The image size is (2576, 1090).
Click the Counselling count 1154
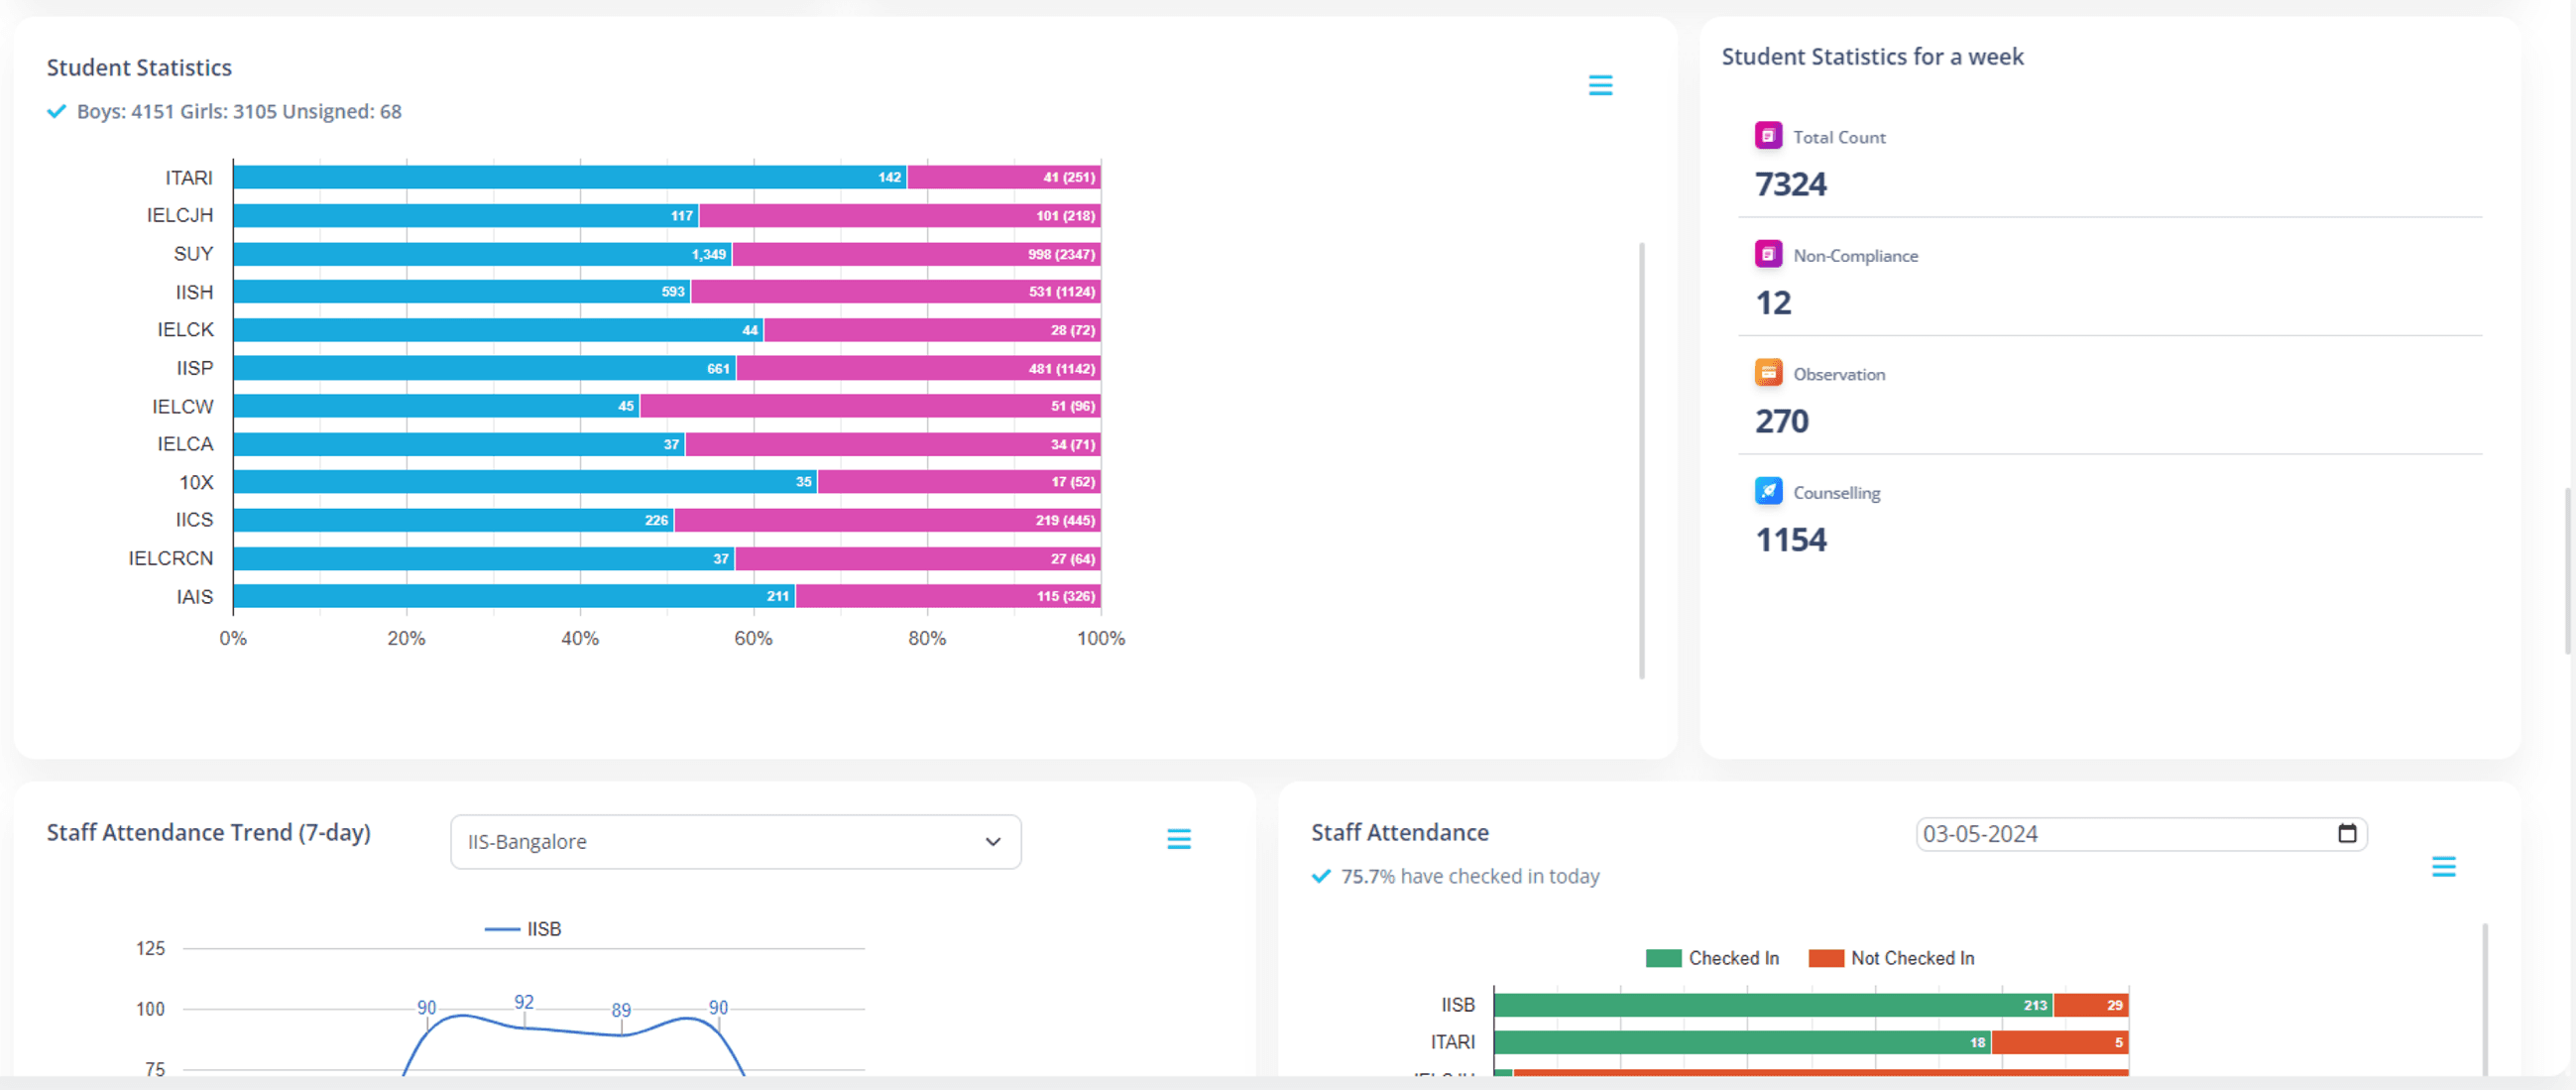[1790, 540]
